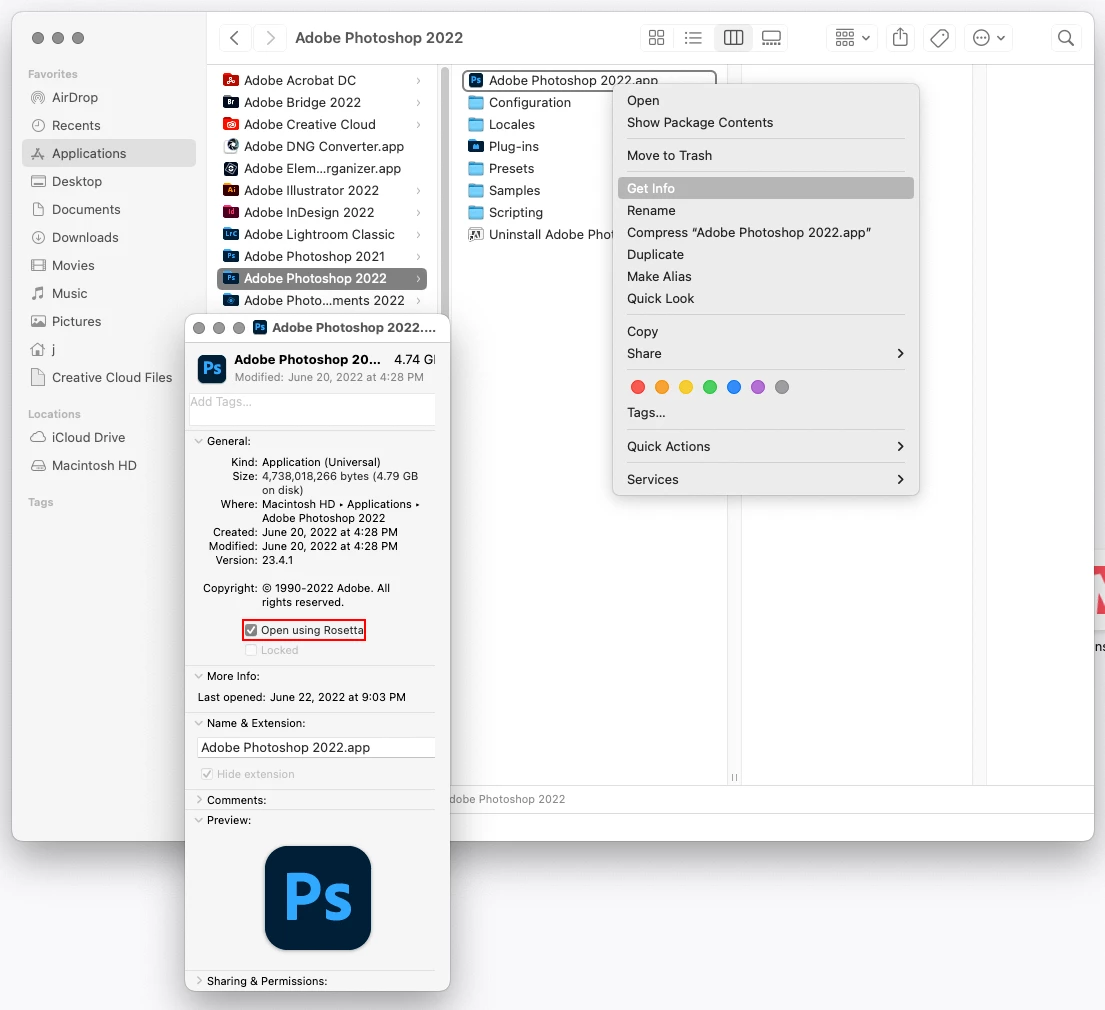Select the Uninstall Adobe Photoshop item
Viewport: 1105px width, 1010px height.
tap(541, 235)
